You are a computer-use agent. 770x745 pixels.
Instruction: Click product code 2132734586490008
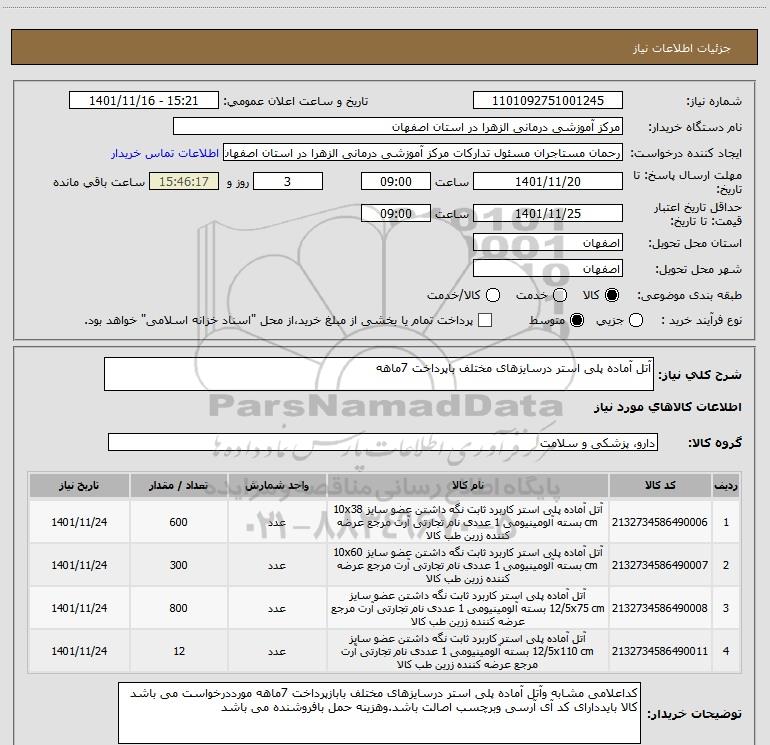(x=660, y=608)
